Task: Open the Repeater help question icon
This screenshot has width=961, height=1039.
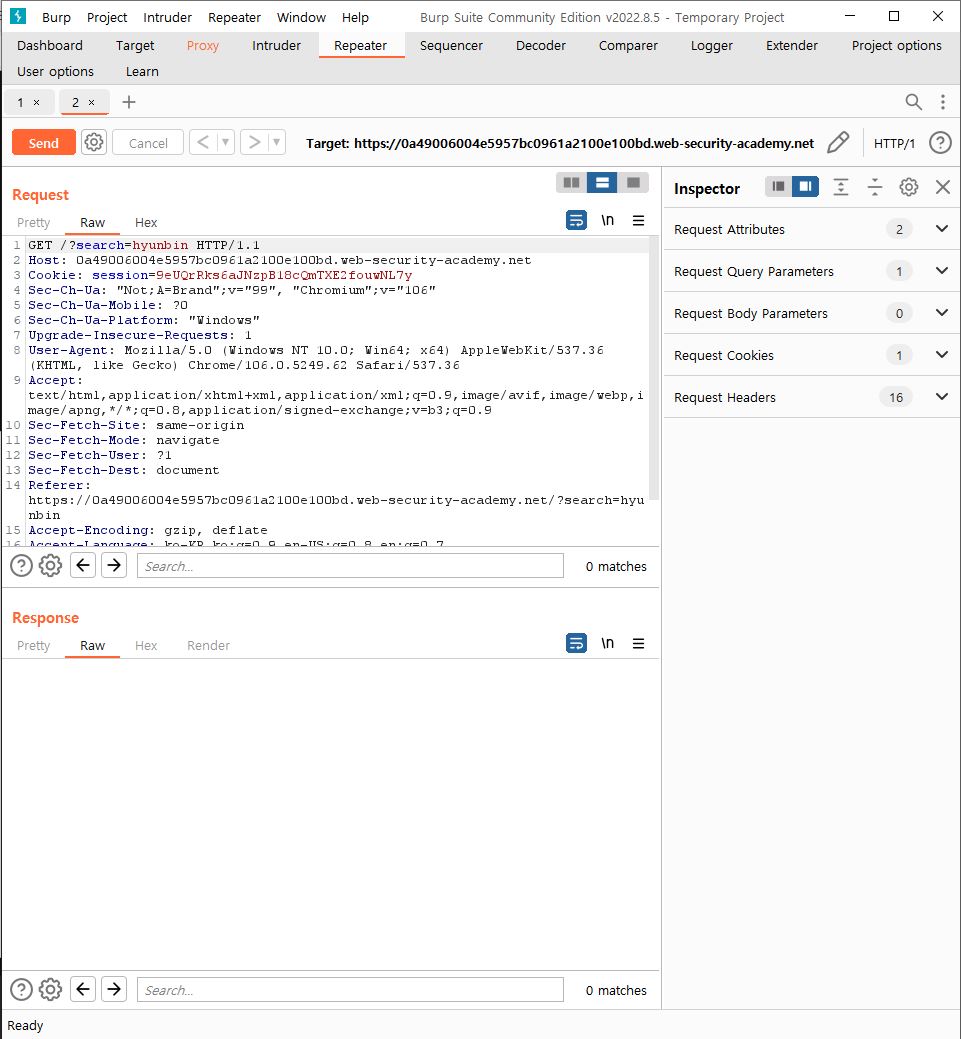Action: pyautogui.click(x=940, y=142)
